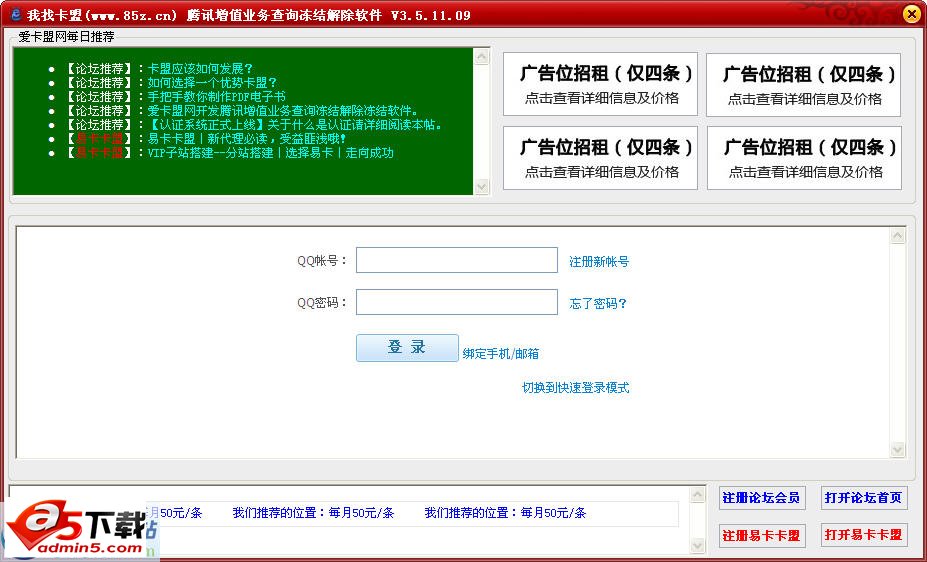Click the bottom-right 广告位招租 ad banner
Image resolution: width=927 pixels, height=562 pixels.
pyautogui.click(x=804, y=158)
